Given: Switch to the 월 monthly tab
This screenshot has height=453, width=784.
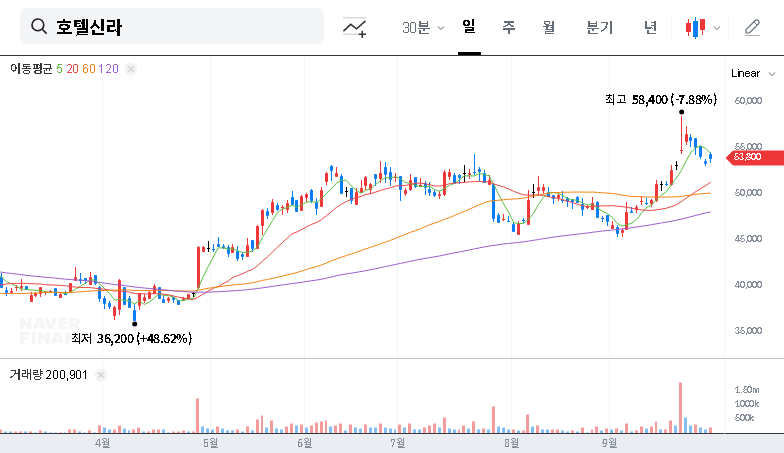Looking at the screenshot, I should tap(549, 27).
